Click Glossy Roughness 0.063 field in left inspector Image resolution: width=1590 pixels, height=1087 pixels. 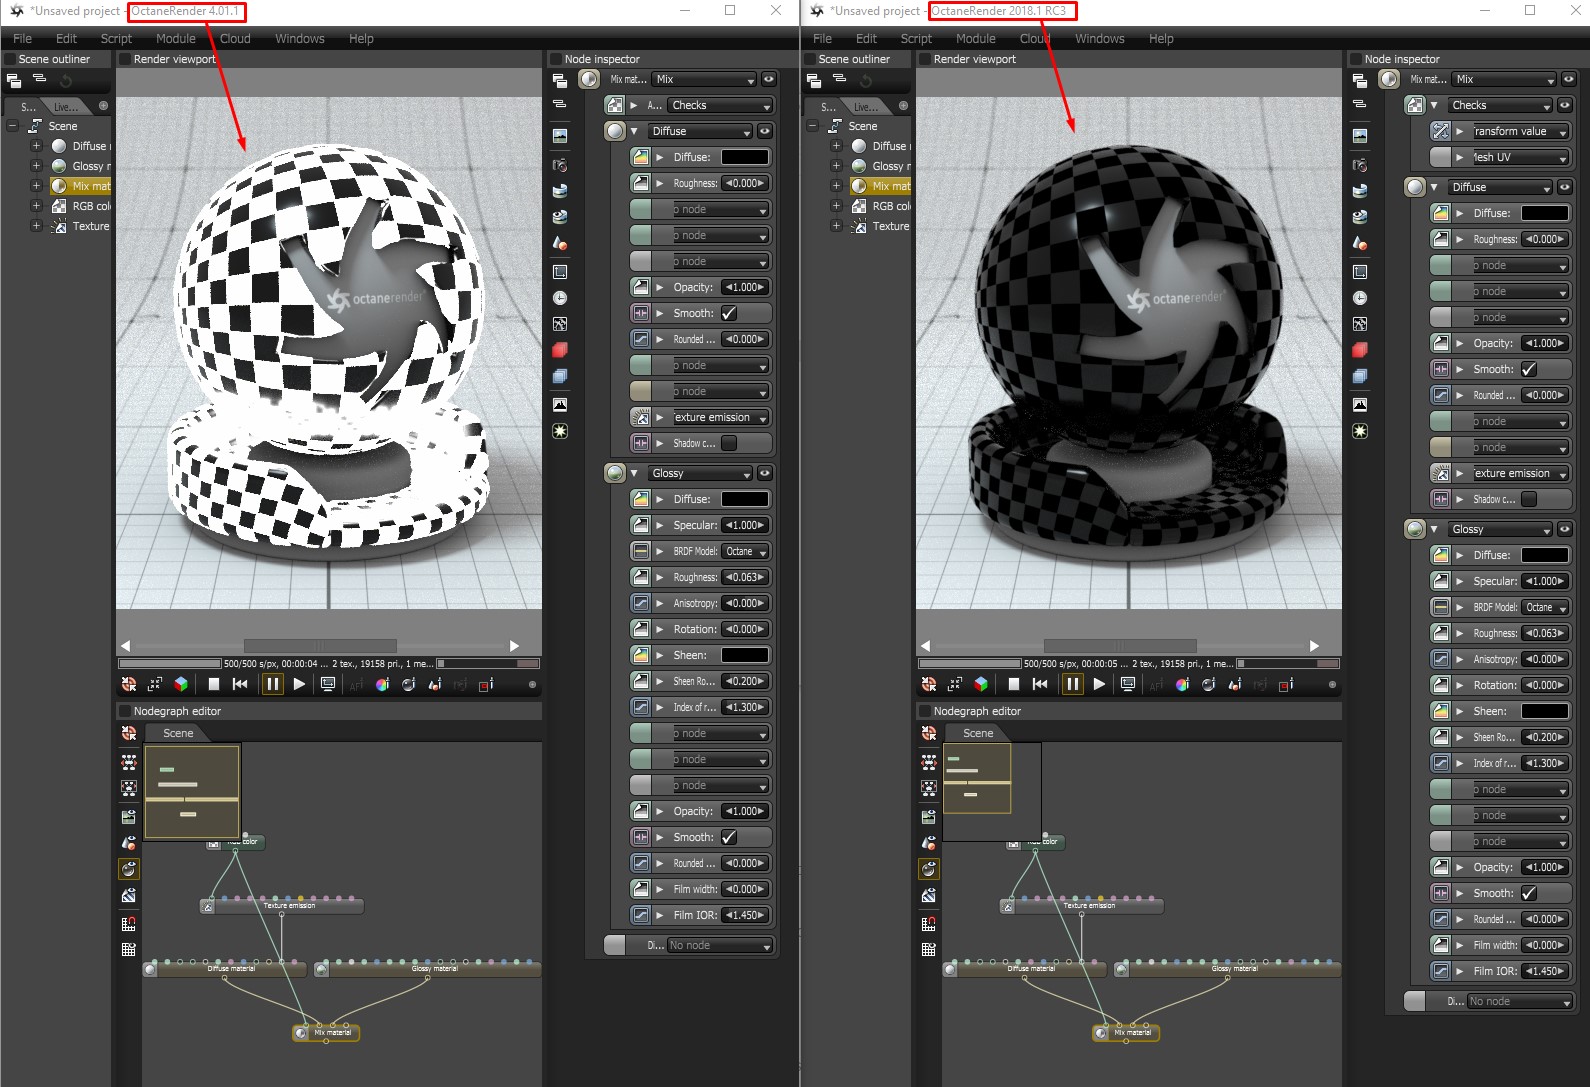coord(745,577)
